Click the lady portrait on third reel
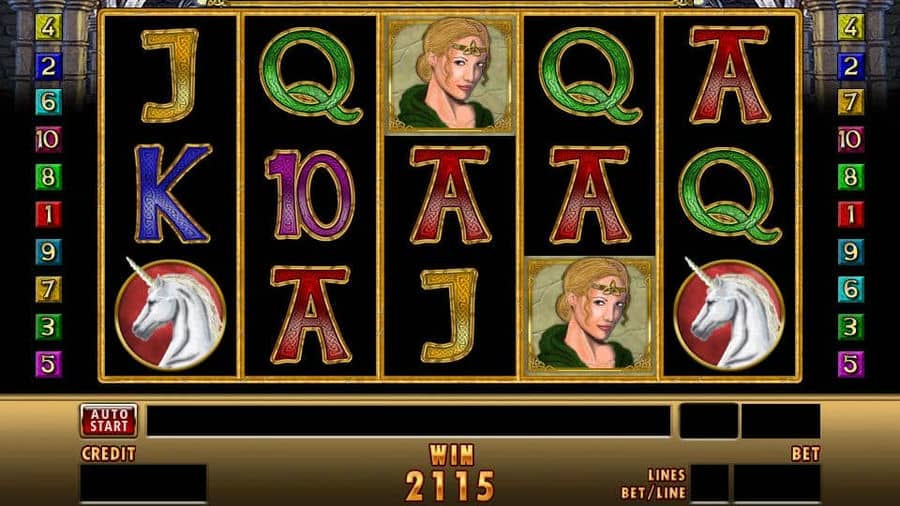The image size is (900, 506). pyautogui.click(x=450, y=75)
